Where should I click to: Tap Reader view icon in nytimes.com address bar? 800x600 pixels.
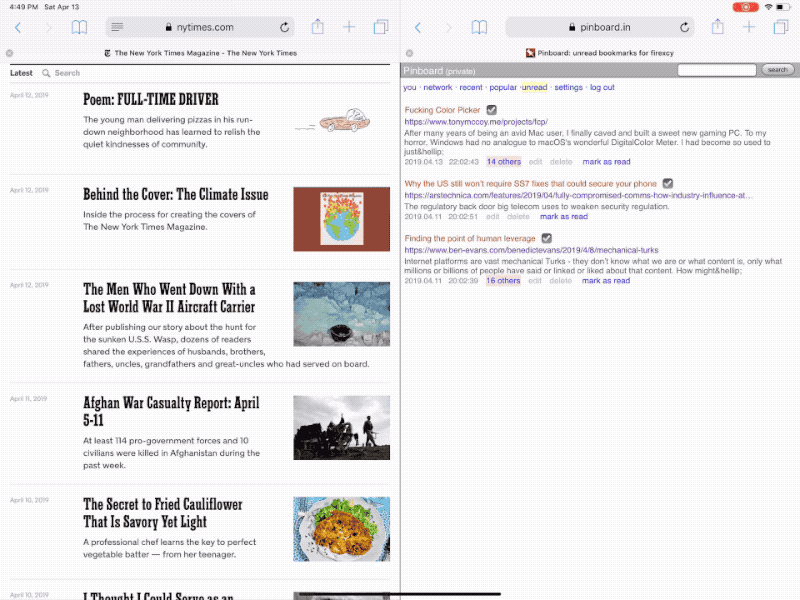coord(117,27)
